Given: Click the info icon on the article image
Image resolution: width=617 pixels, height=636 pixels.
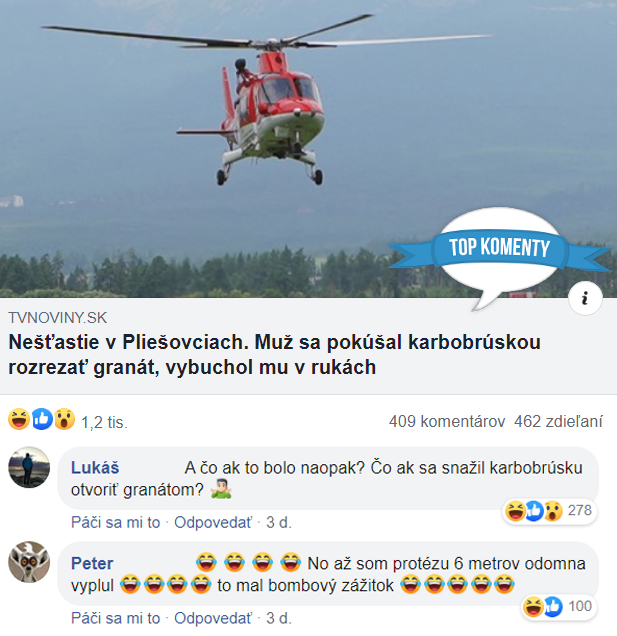Looking at the screenshot, I should (x=585, y=298).
